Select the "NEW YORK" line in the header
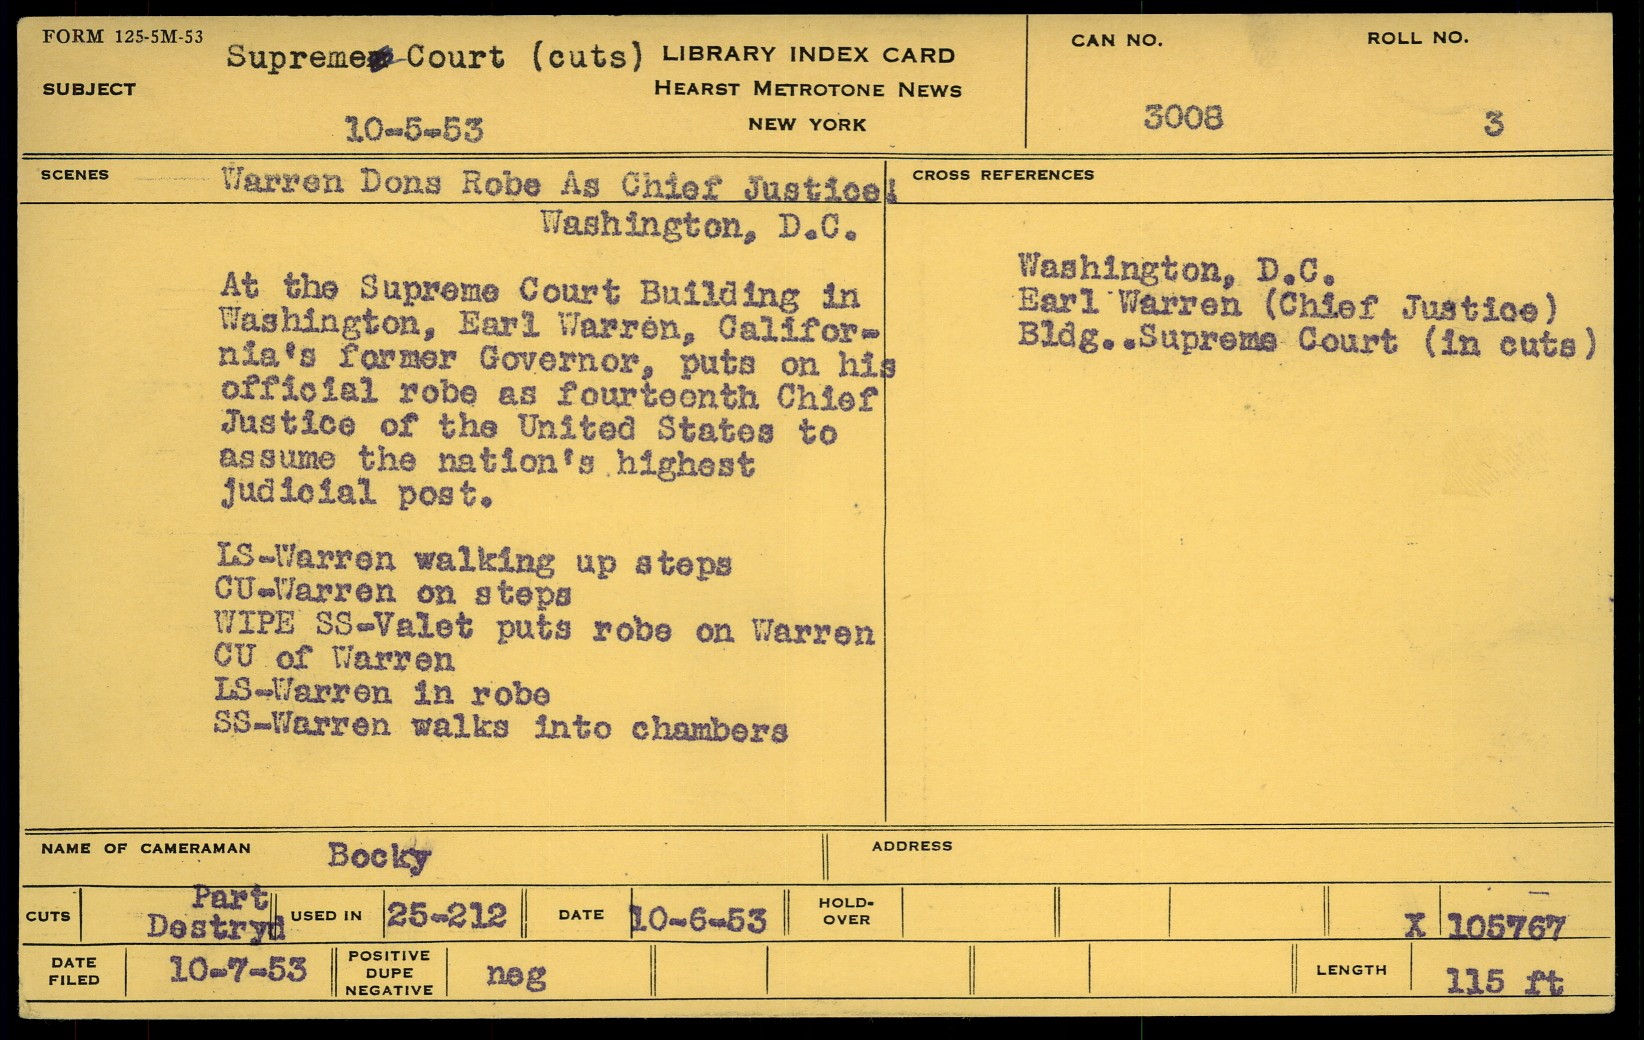Image resolution: width=1644 pixels, height=1040 pixels. tap(807, 124)
